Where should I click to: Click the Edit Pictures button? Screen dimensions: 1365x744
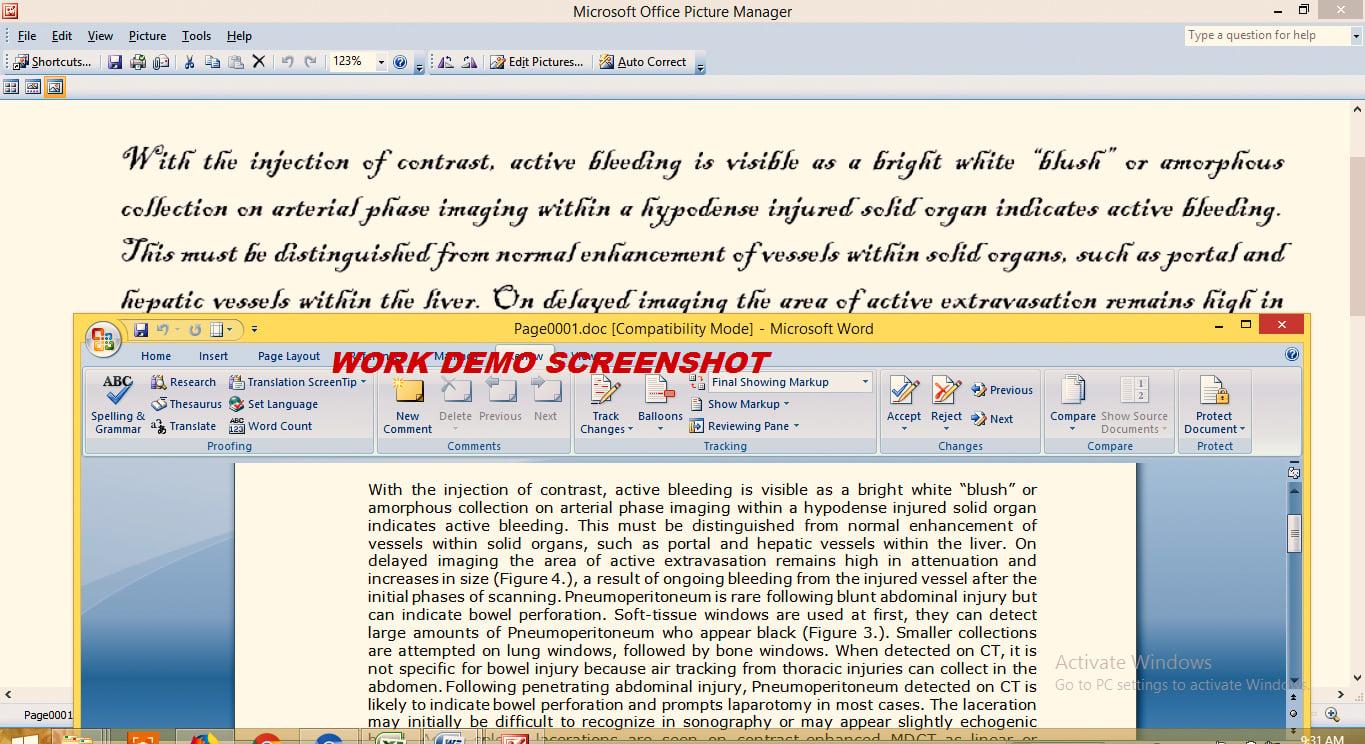pos(538,61)
